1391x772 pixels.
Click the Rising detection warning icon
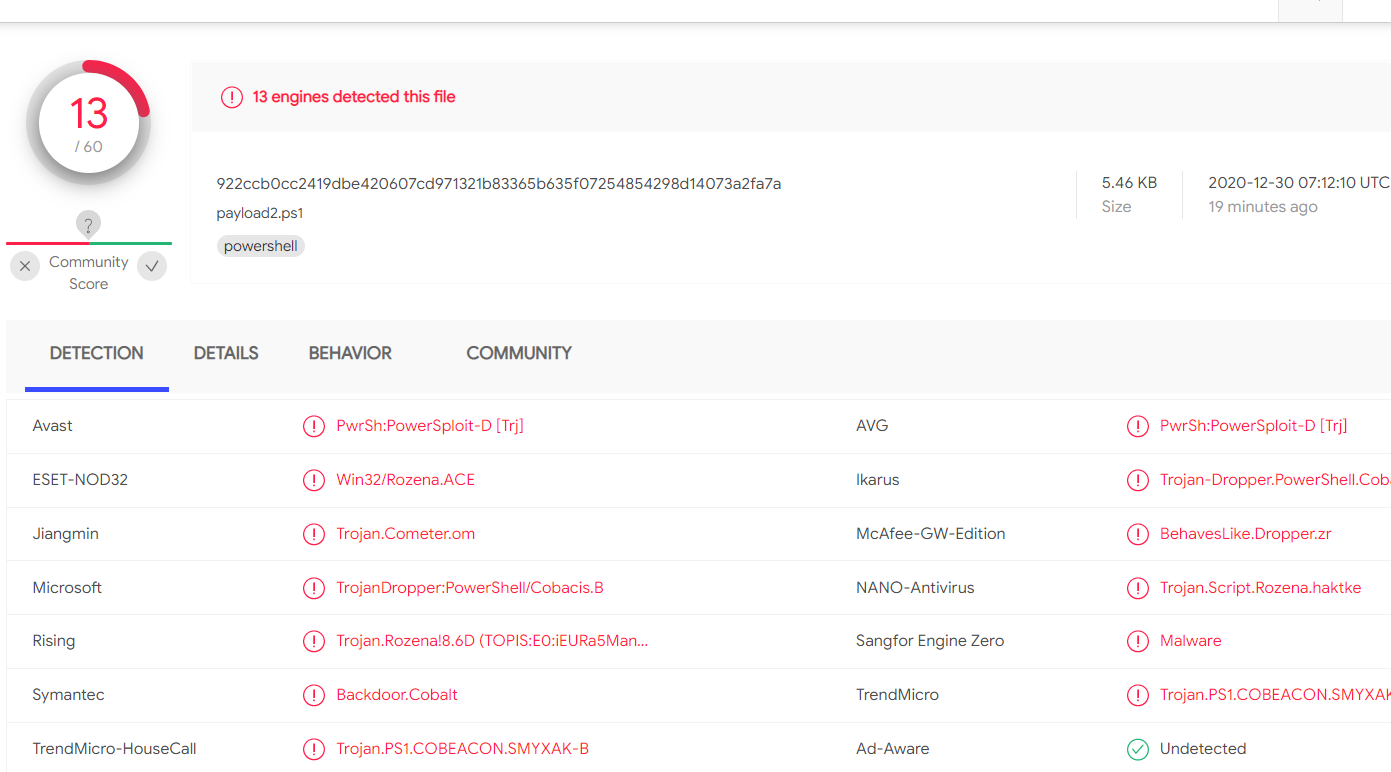pos(314,641)
